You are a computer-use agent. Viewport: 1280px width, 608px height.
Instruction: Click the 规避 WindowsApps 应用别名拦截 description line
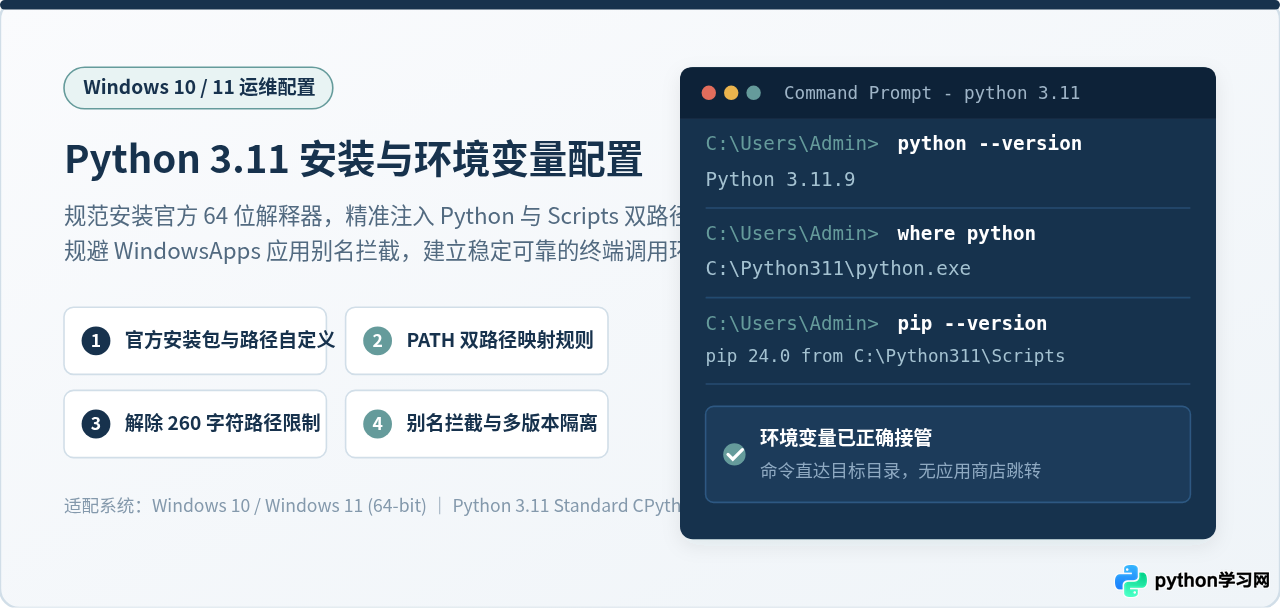[372, 250]
